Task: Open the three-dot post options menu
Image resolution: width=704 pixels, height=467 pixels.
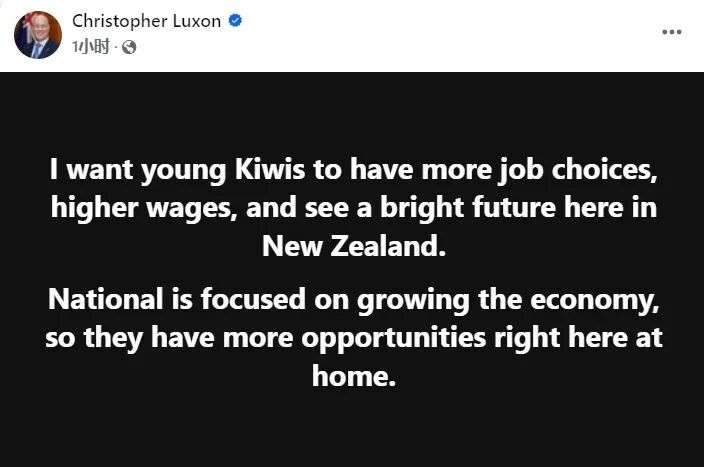Action: click(x=672, y=32)
